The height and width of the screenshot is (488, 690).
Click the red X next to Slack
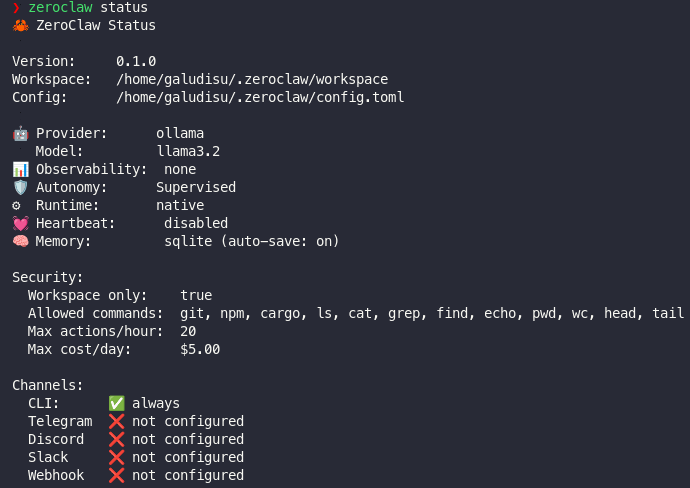point(116,457)
